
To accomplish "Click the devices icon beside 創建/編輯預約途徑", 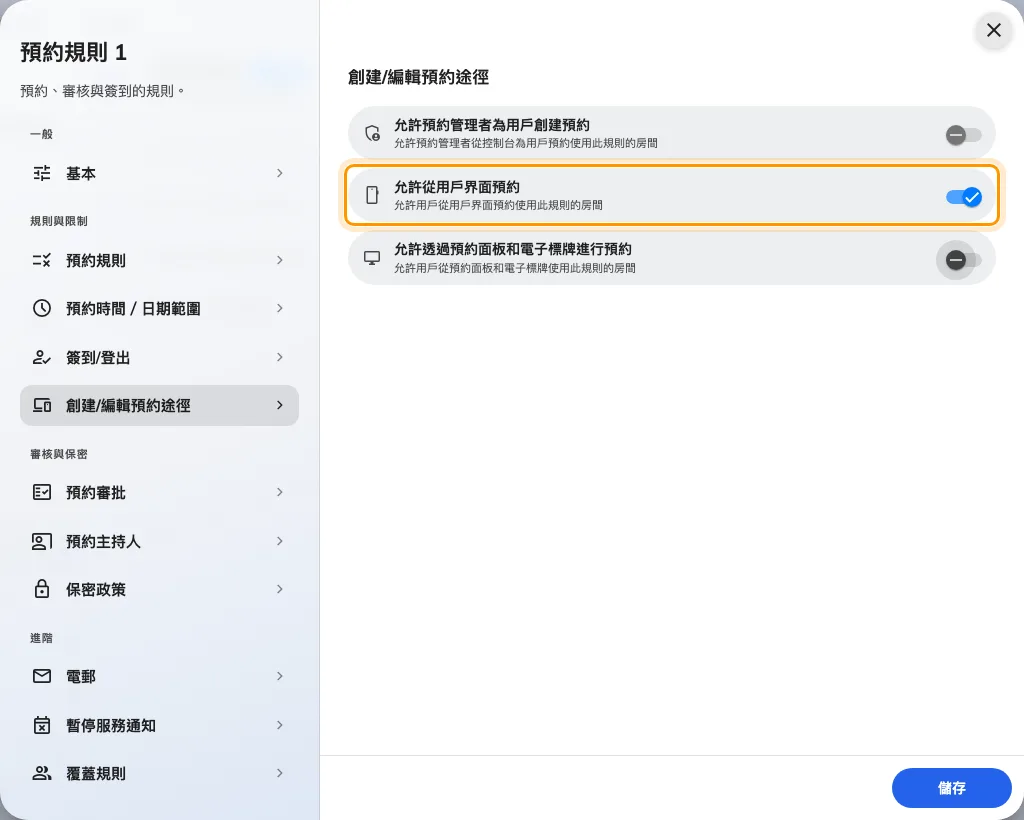I will 42,405.
